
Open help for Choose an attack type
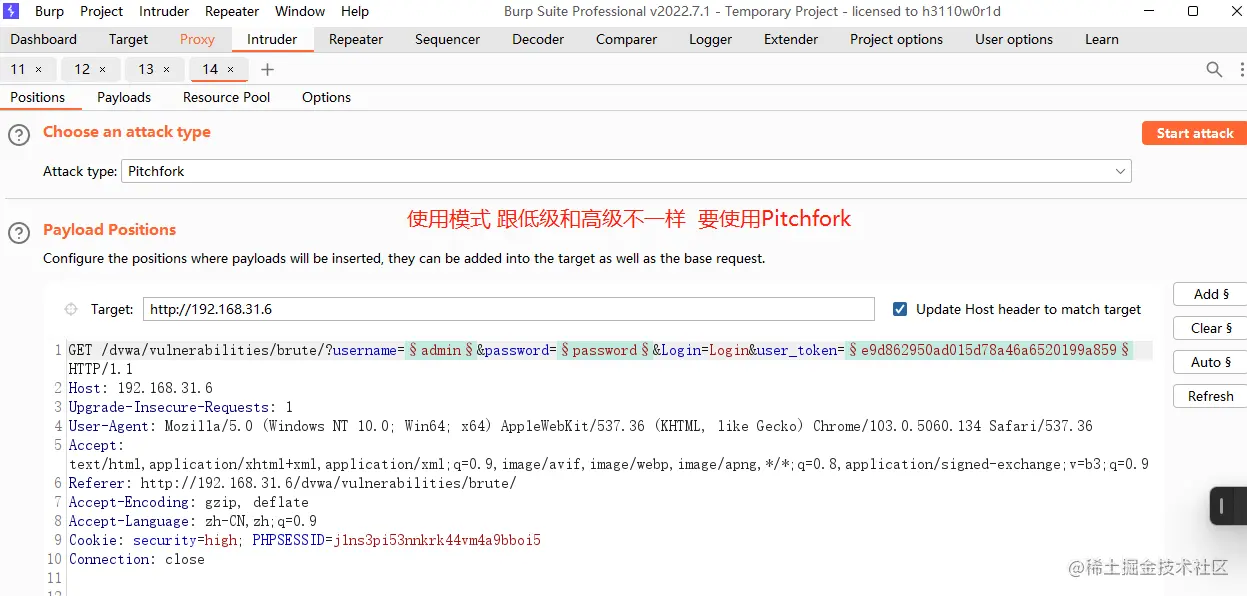pyautogui.click(x=19, y=135)
